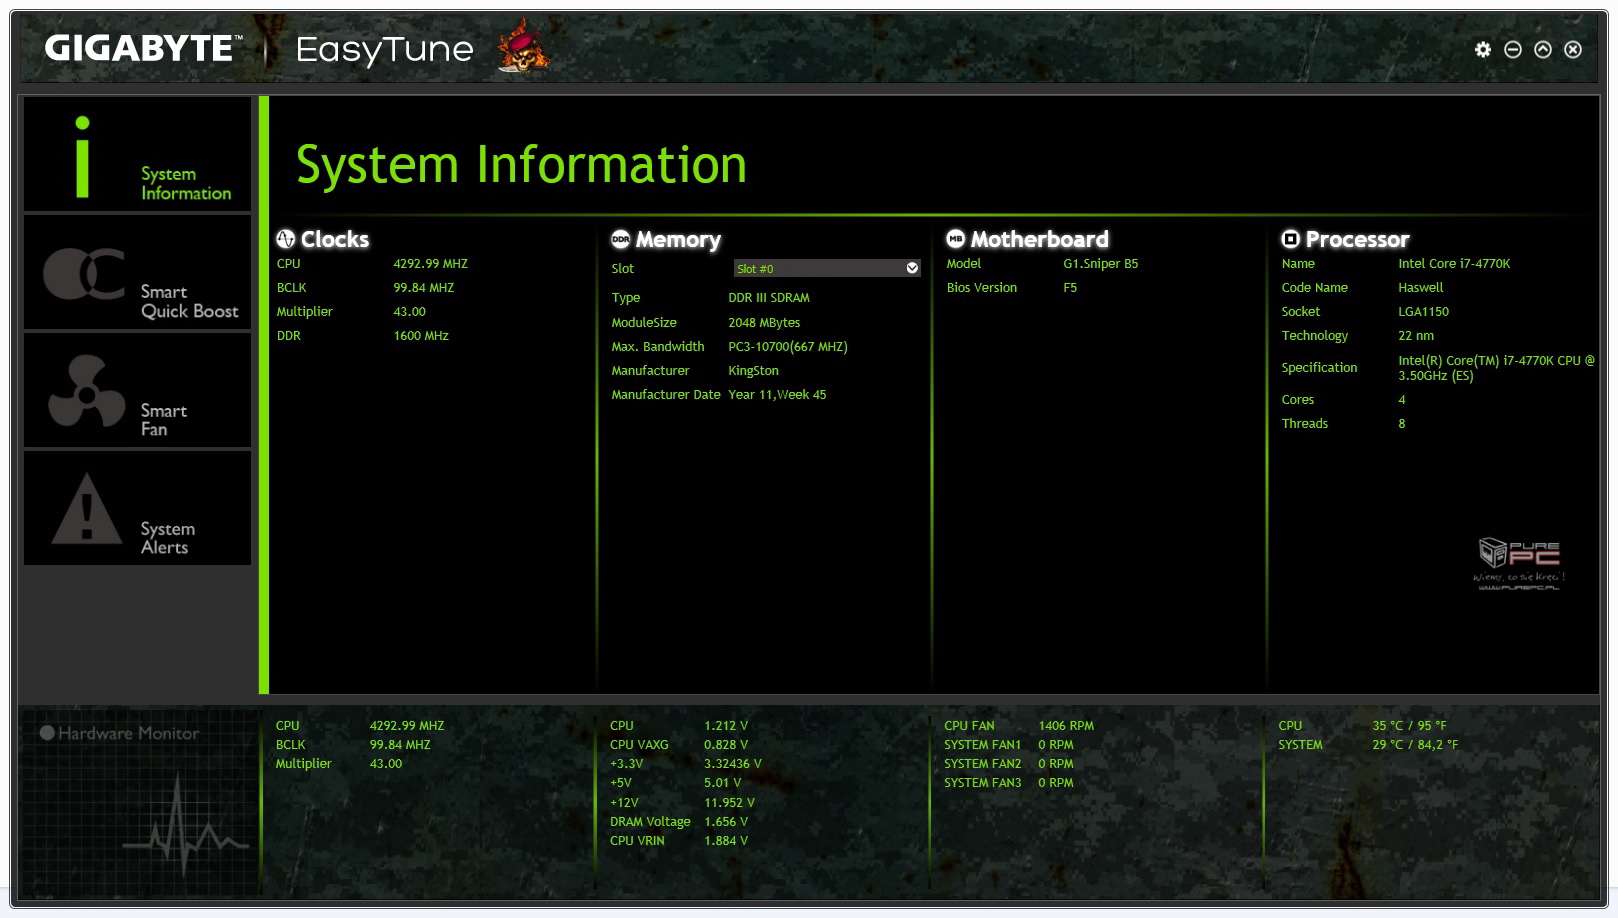Viewport: 1618px width, 918px height.
Task: Minimize the EasyTune window
Action: click(1513, 50)
